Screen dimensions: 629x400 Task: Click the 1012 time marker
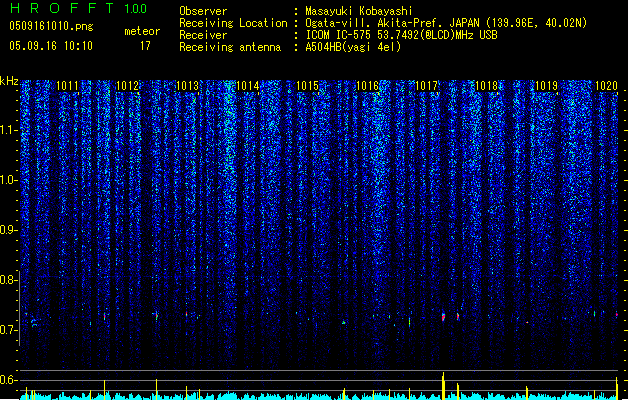[127, 86]
